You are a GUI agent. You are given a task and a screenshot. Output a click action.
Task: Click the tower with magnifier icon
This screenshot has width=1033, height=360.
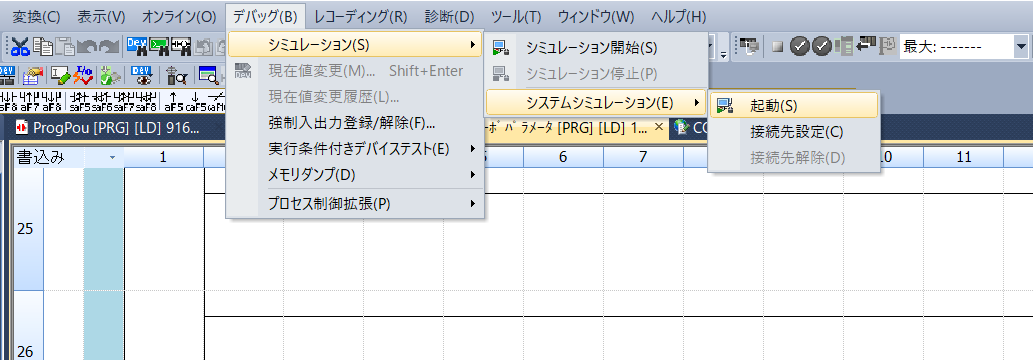[x=176, y=75]
